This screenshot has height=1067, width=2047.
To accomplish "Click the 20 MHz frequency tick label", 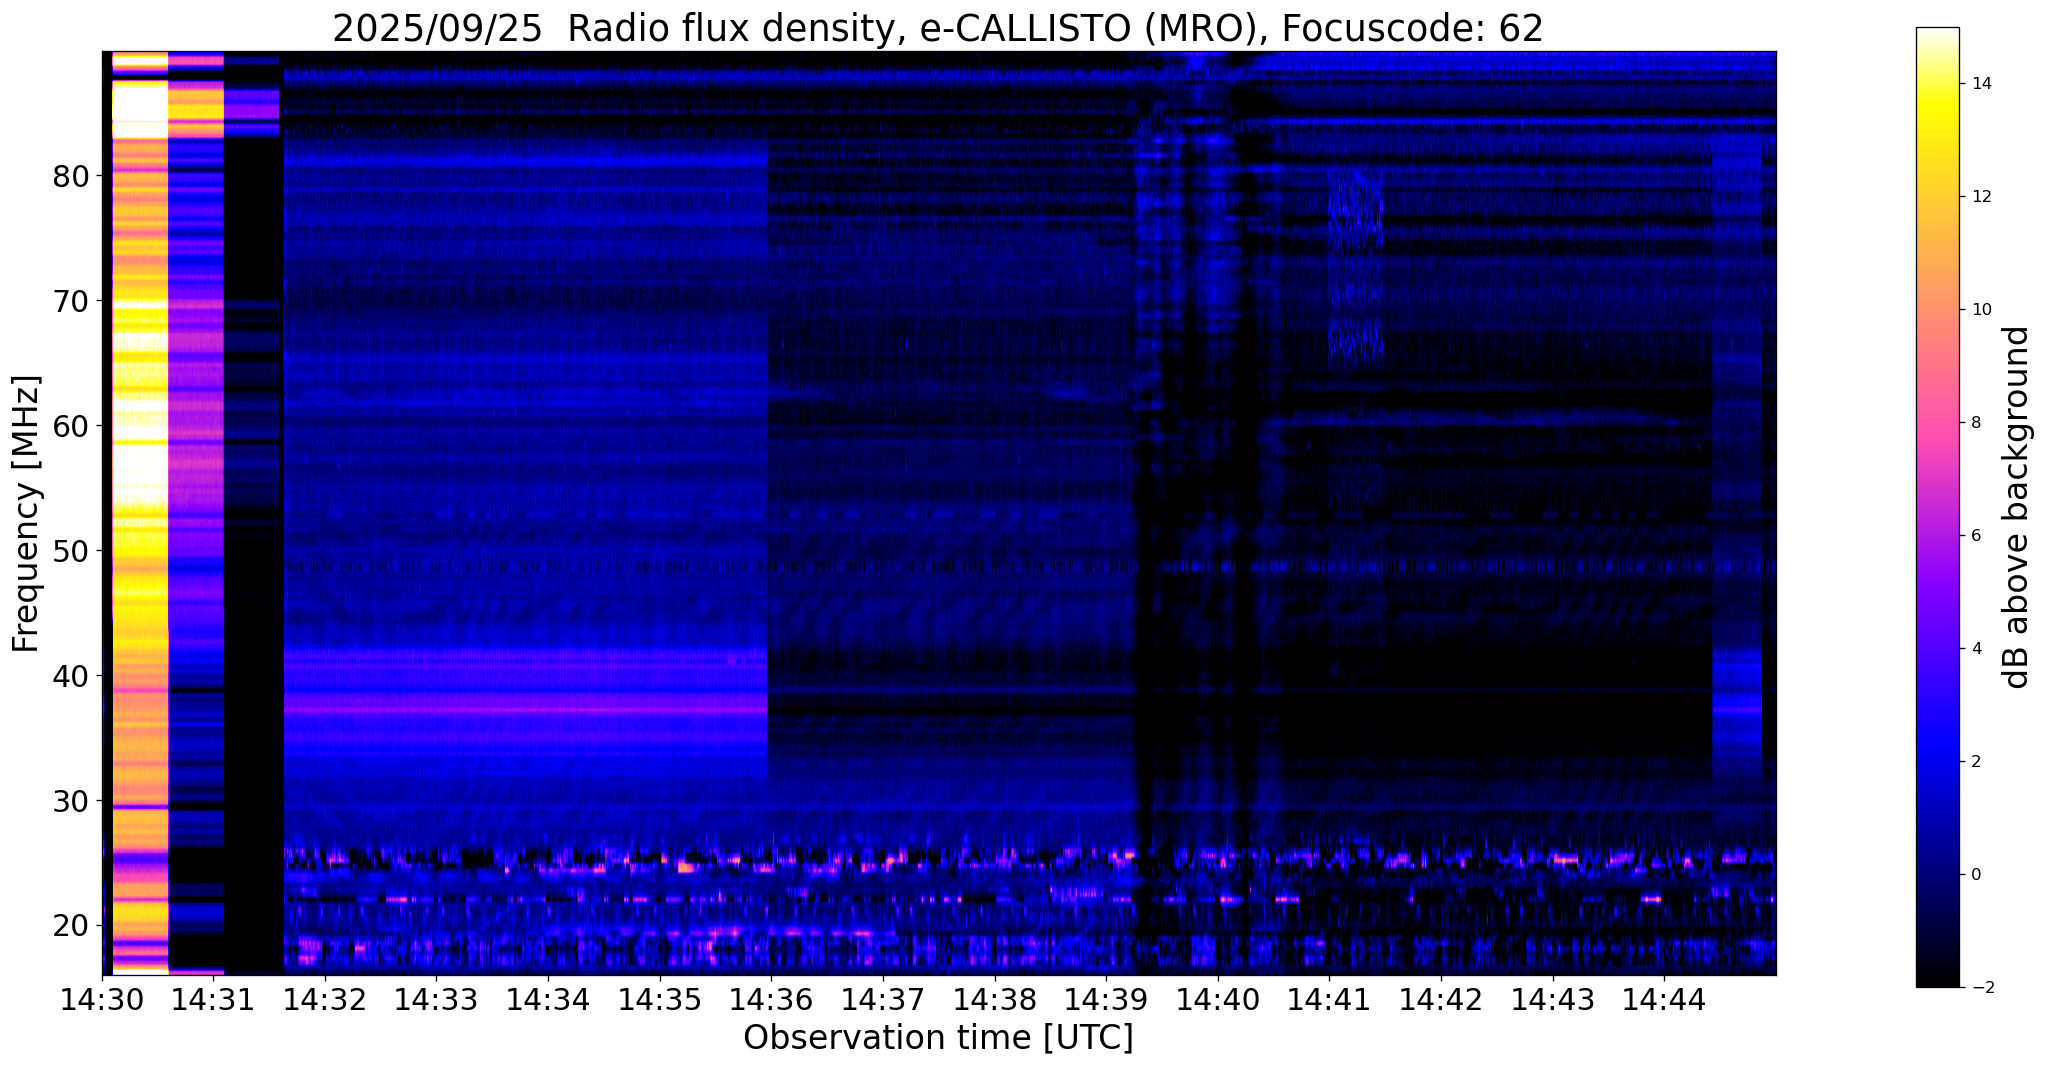I will (71, 926).
